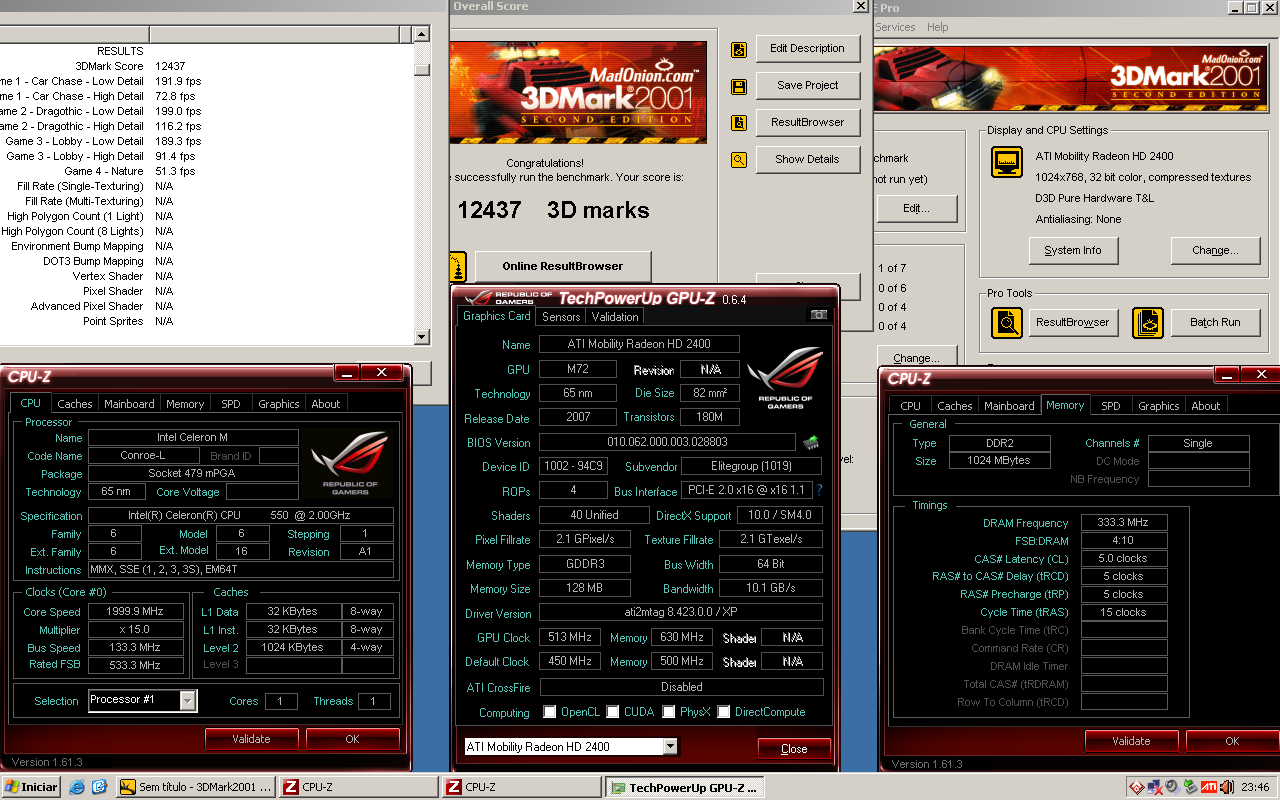Open the Processor #1 selection dropdown
Image resolution: width=1280 pixels, height=800 pixels.
[x=187, y=700]
